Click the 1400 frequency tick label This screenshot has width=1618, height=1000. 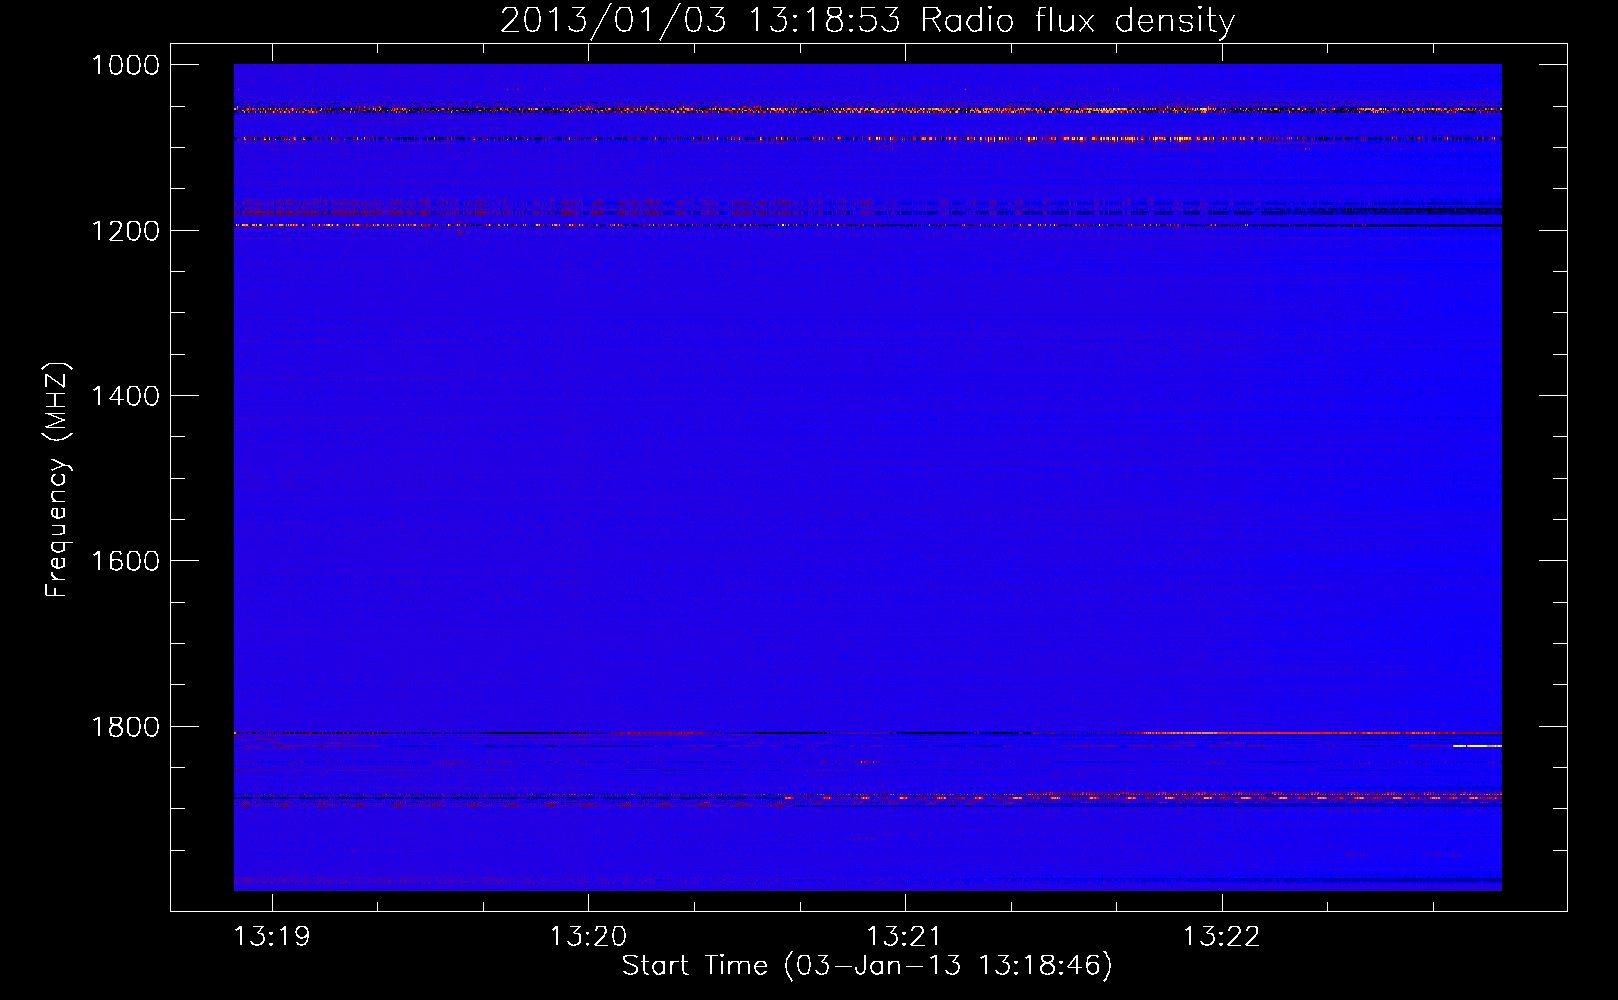point(125,396)
